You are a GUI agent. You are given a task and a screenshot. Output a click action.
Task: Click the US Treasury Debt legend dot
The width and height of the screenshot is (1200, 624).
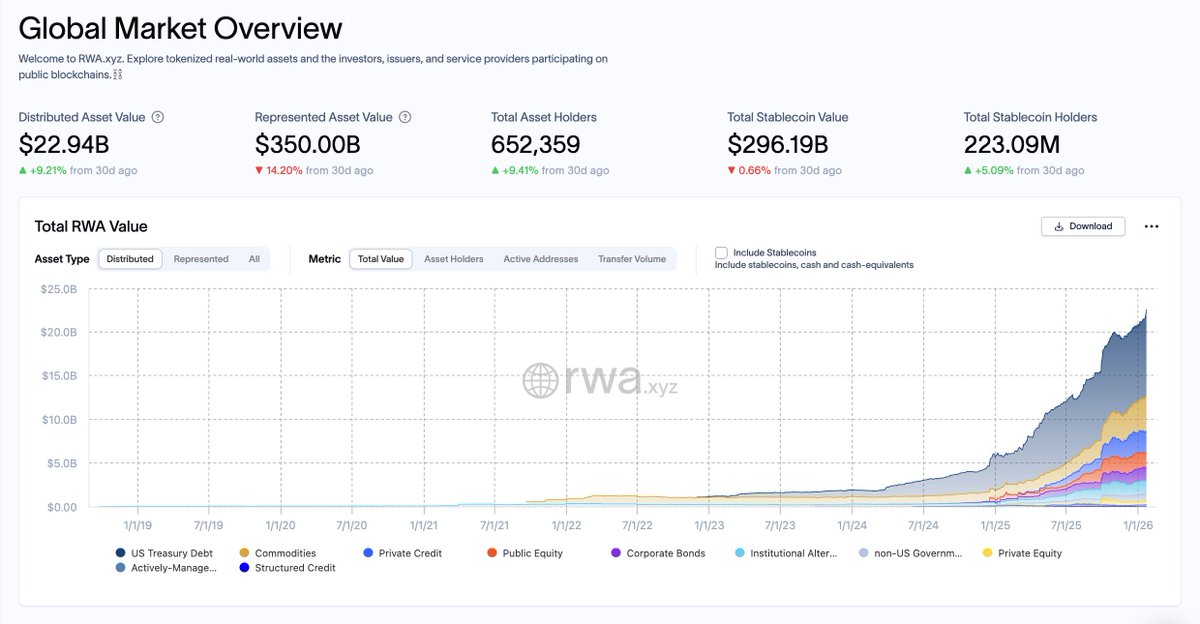coord(120,552)
